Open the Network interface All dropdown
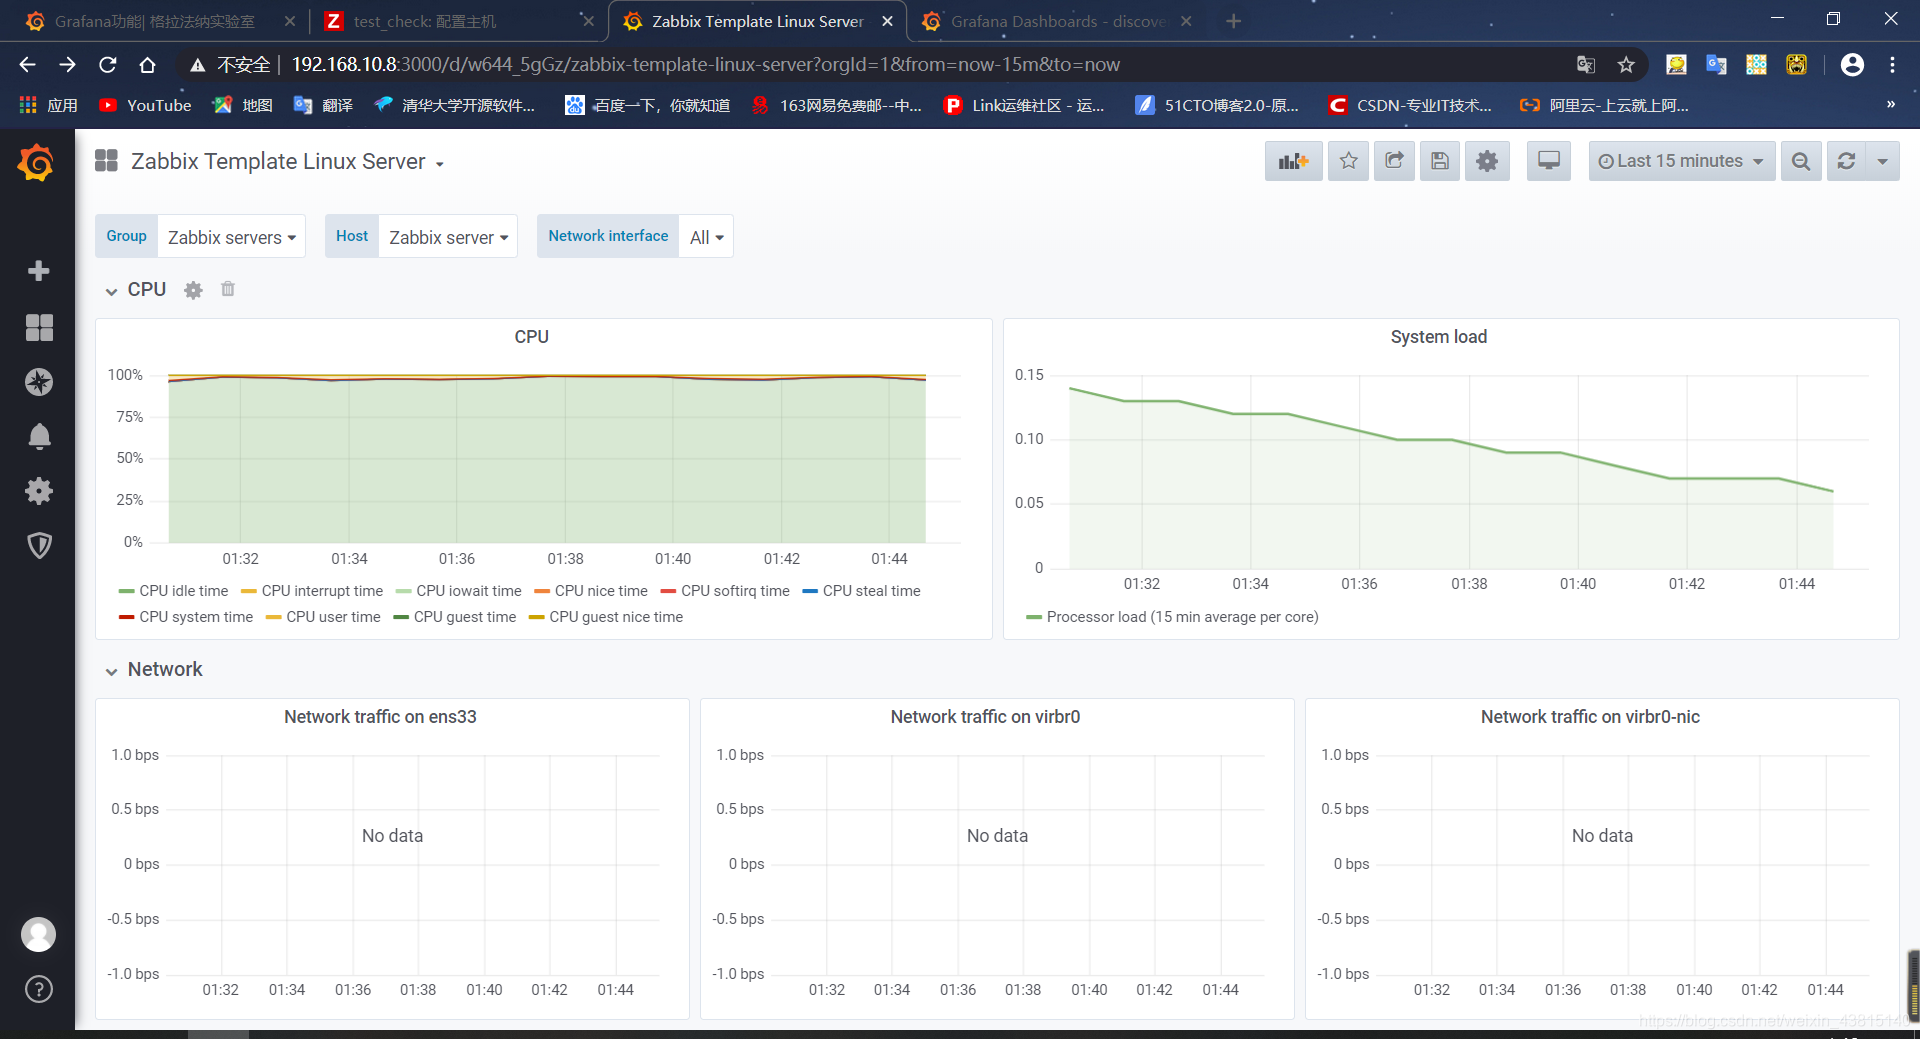The image size is (1920, 1039). 706,237
